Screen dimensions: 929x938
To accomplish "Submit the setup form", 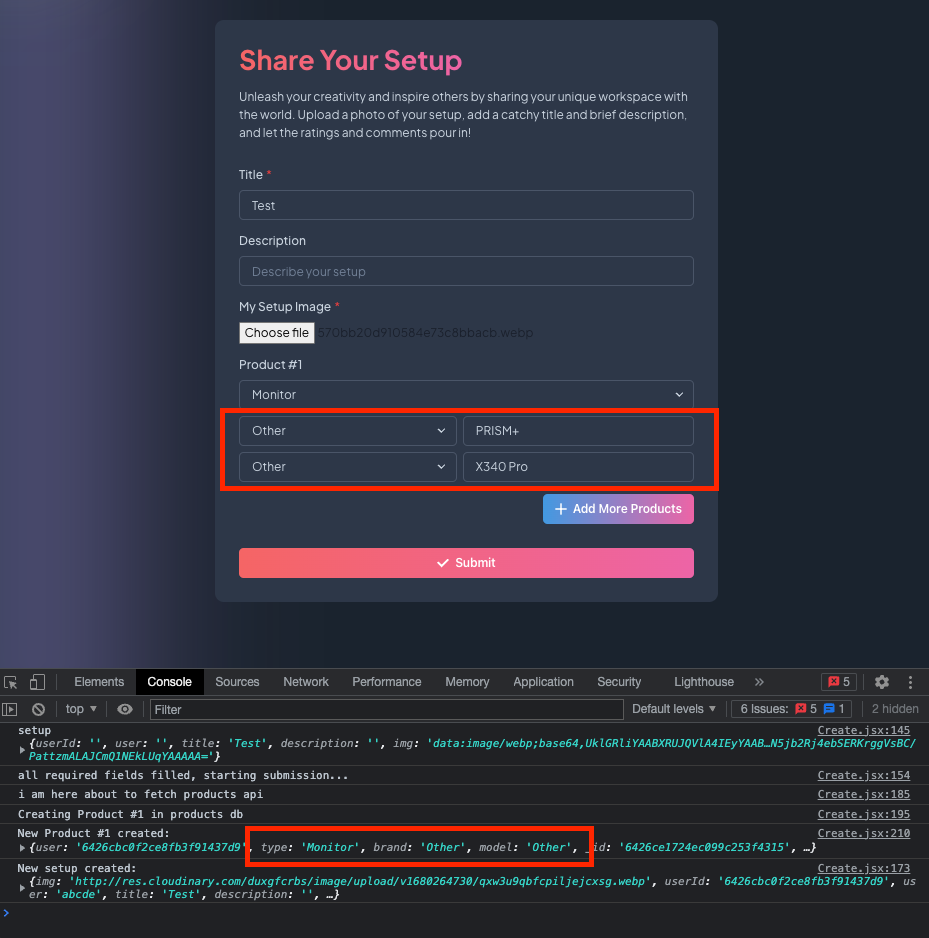I will [x=466, y=562].
